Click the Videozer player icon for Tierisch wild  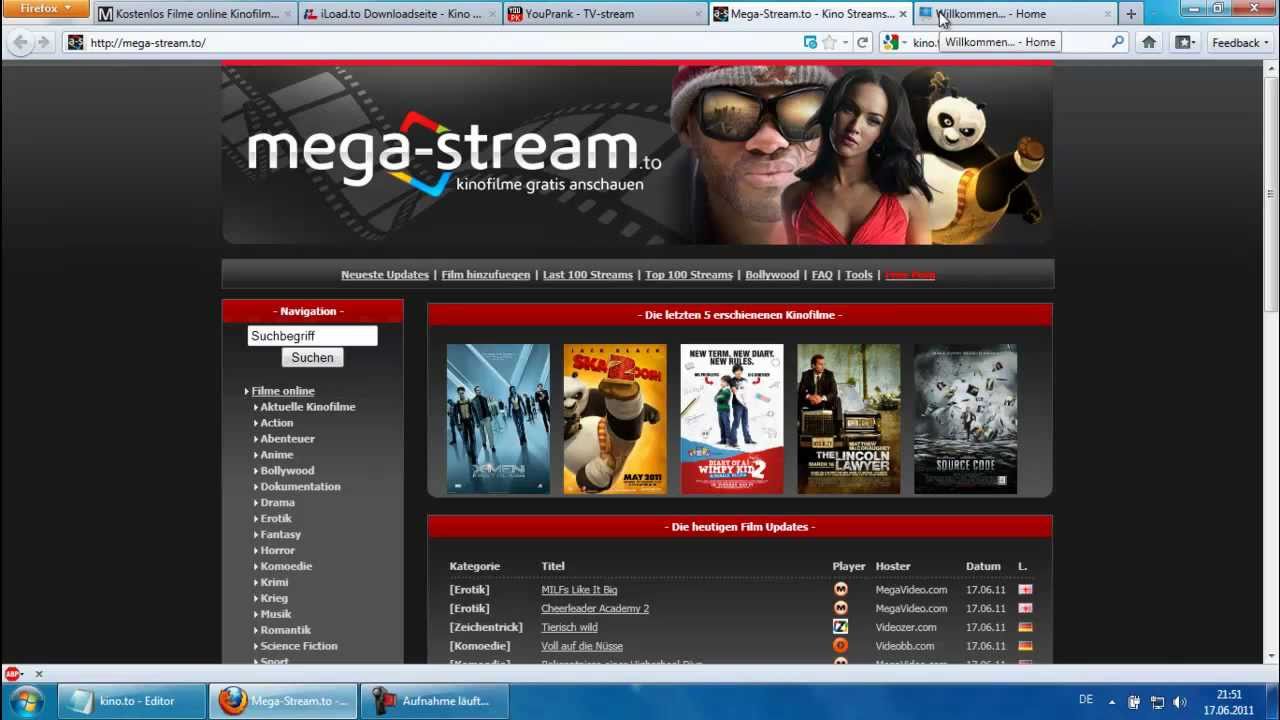point(840,627)
